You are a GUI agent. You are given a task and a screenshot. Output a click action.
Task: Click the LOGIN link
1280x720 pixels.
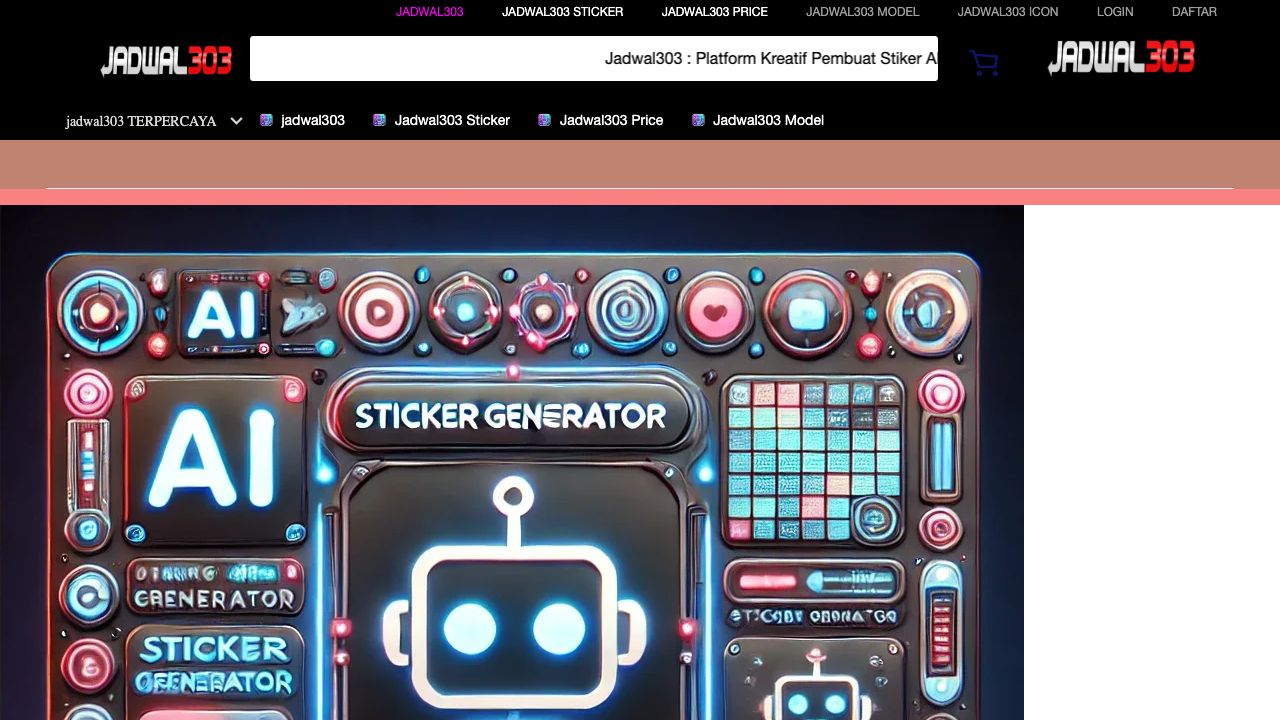pyautogui.click(x=1114, y=12)
